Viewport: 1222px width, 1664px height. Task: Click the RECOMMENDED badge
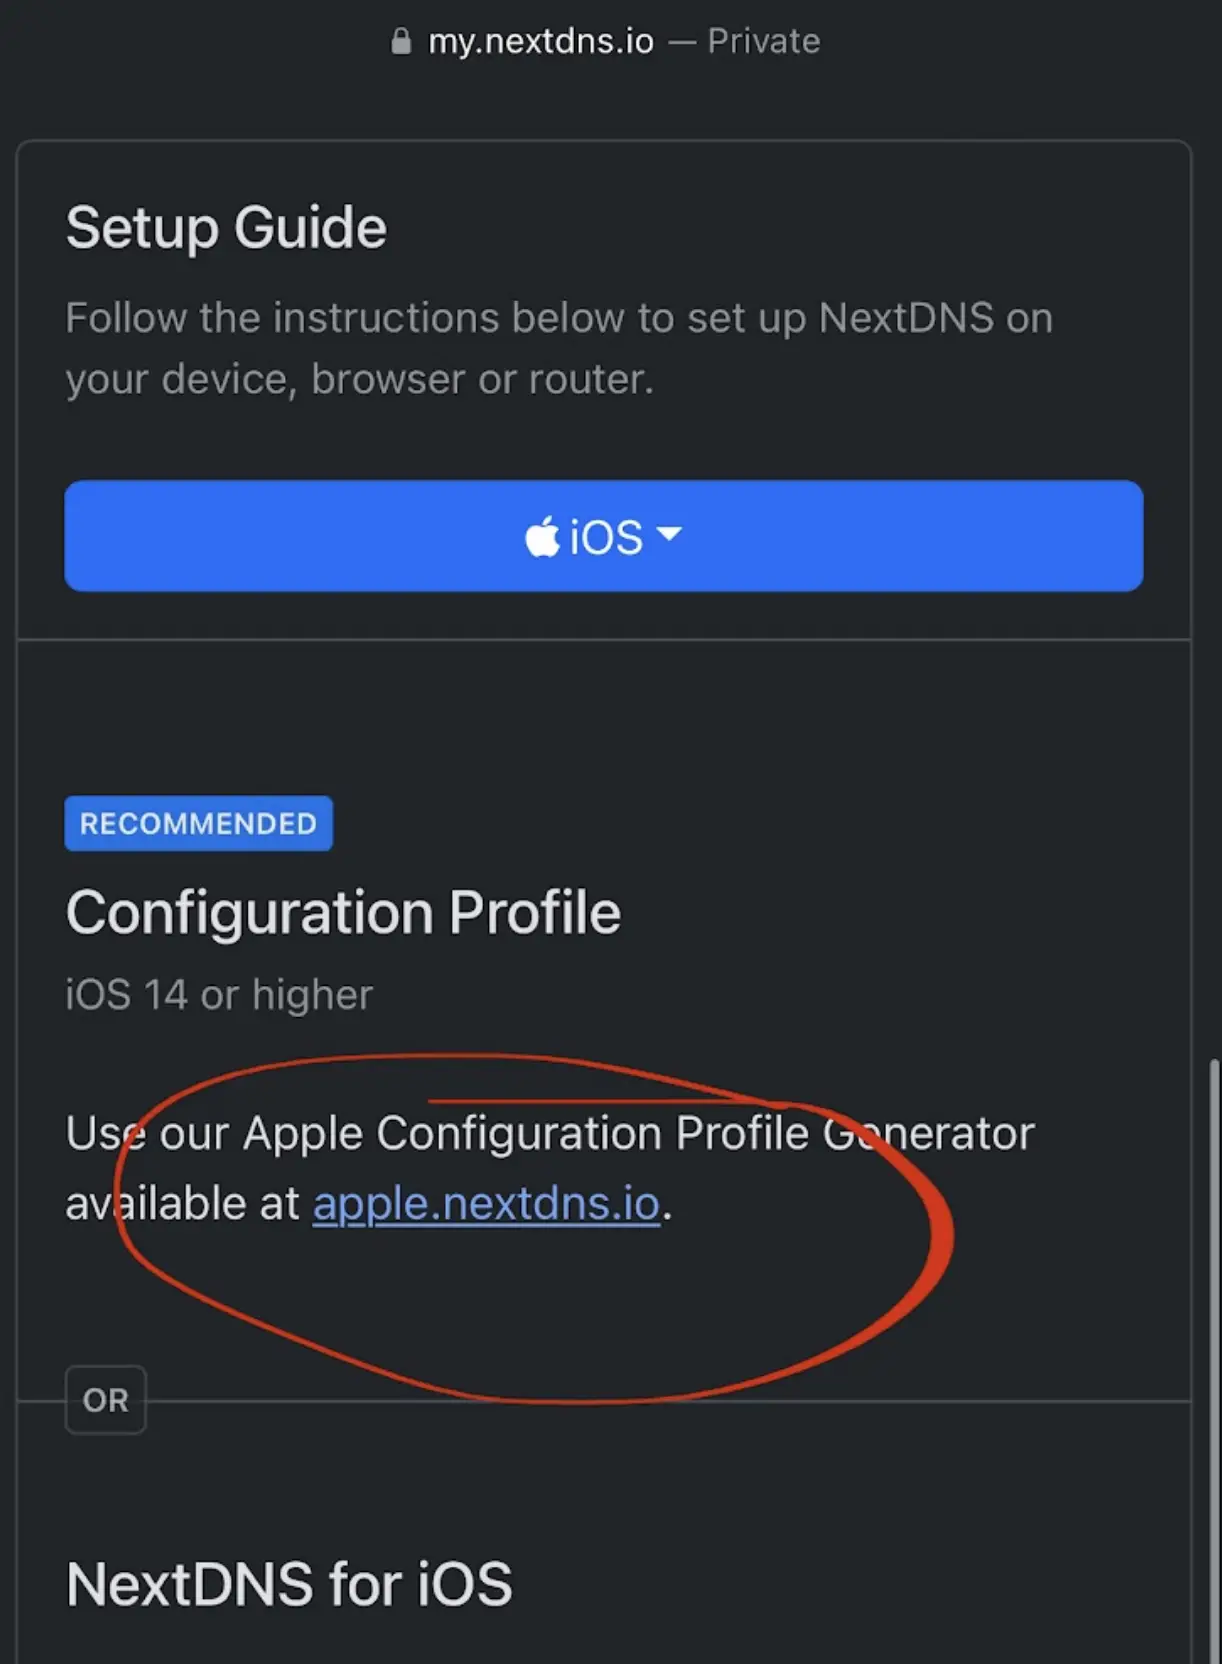pyautogui.click(x=198, y=823)
